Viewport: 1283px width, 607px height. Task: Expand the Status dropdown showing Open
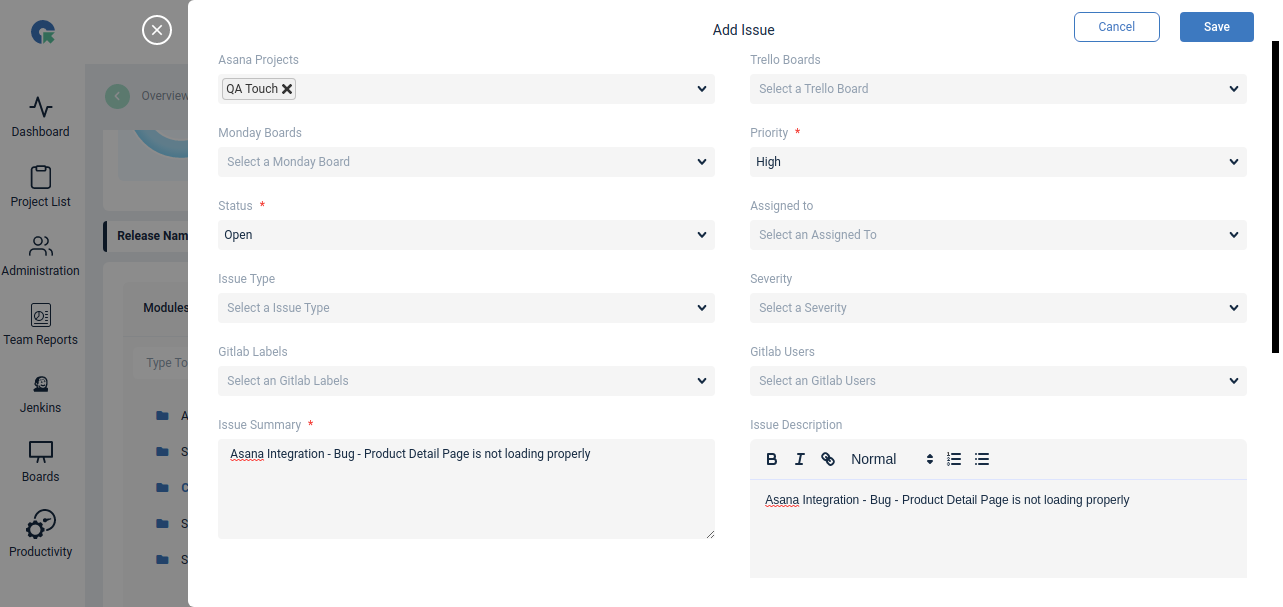tap(465, 235)
